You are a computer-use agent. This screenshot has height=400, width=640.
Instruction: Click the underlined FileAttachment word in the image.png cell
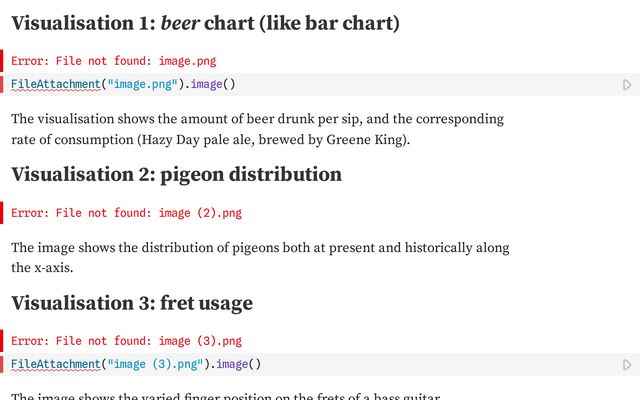tap(56, 84)
